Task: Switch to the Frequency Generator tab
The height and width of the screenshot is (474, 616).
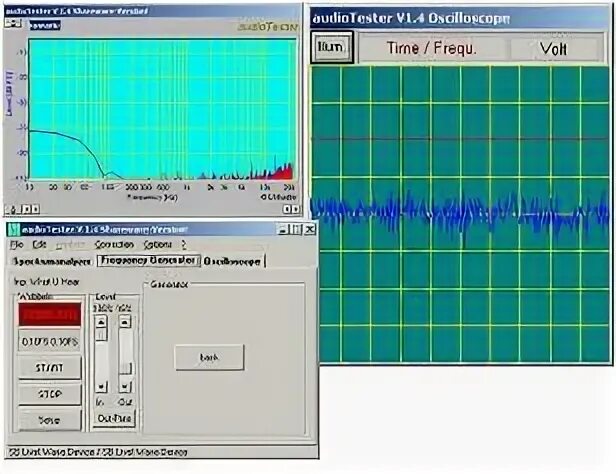Action: (148, 260)
